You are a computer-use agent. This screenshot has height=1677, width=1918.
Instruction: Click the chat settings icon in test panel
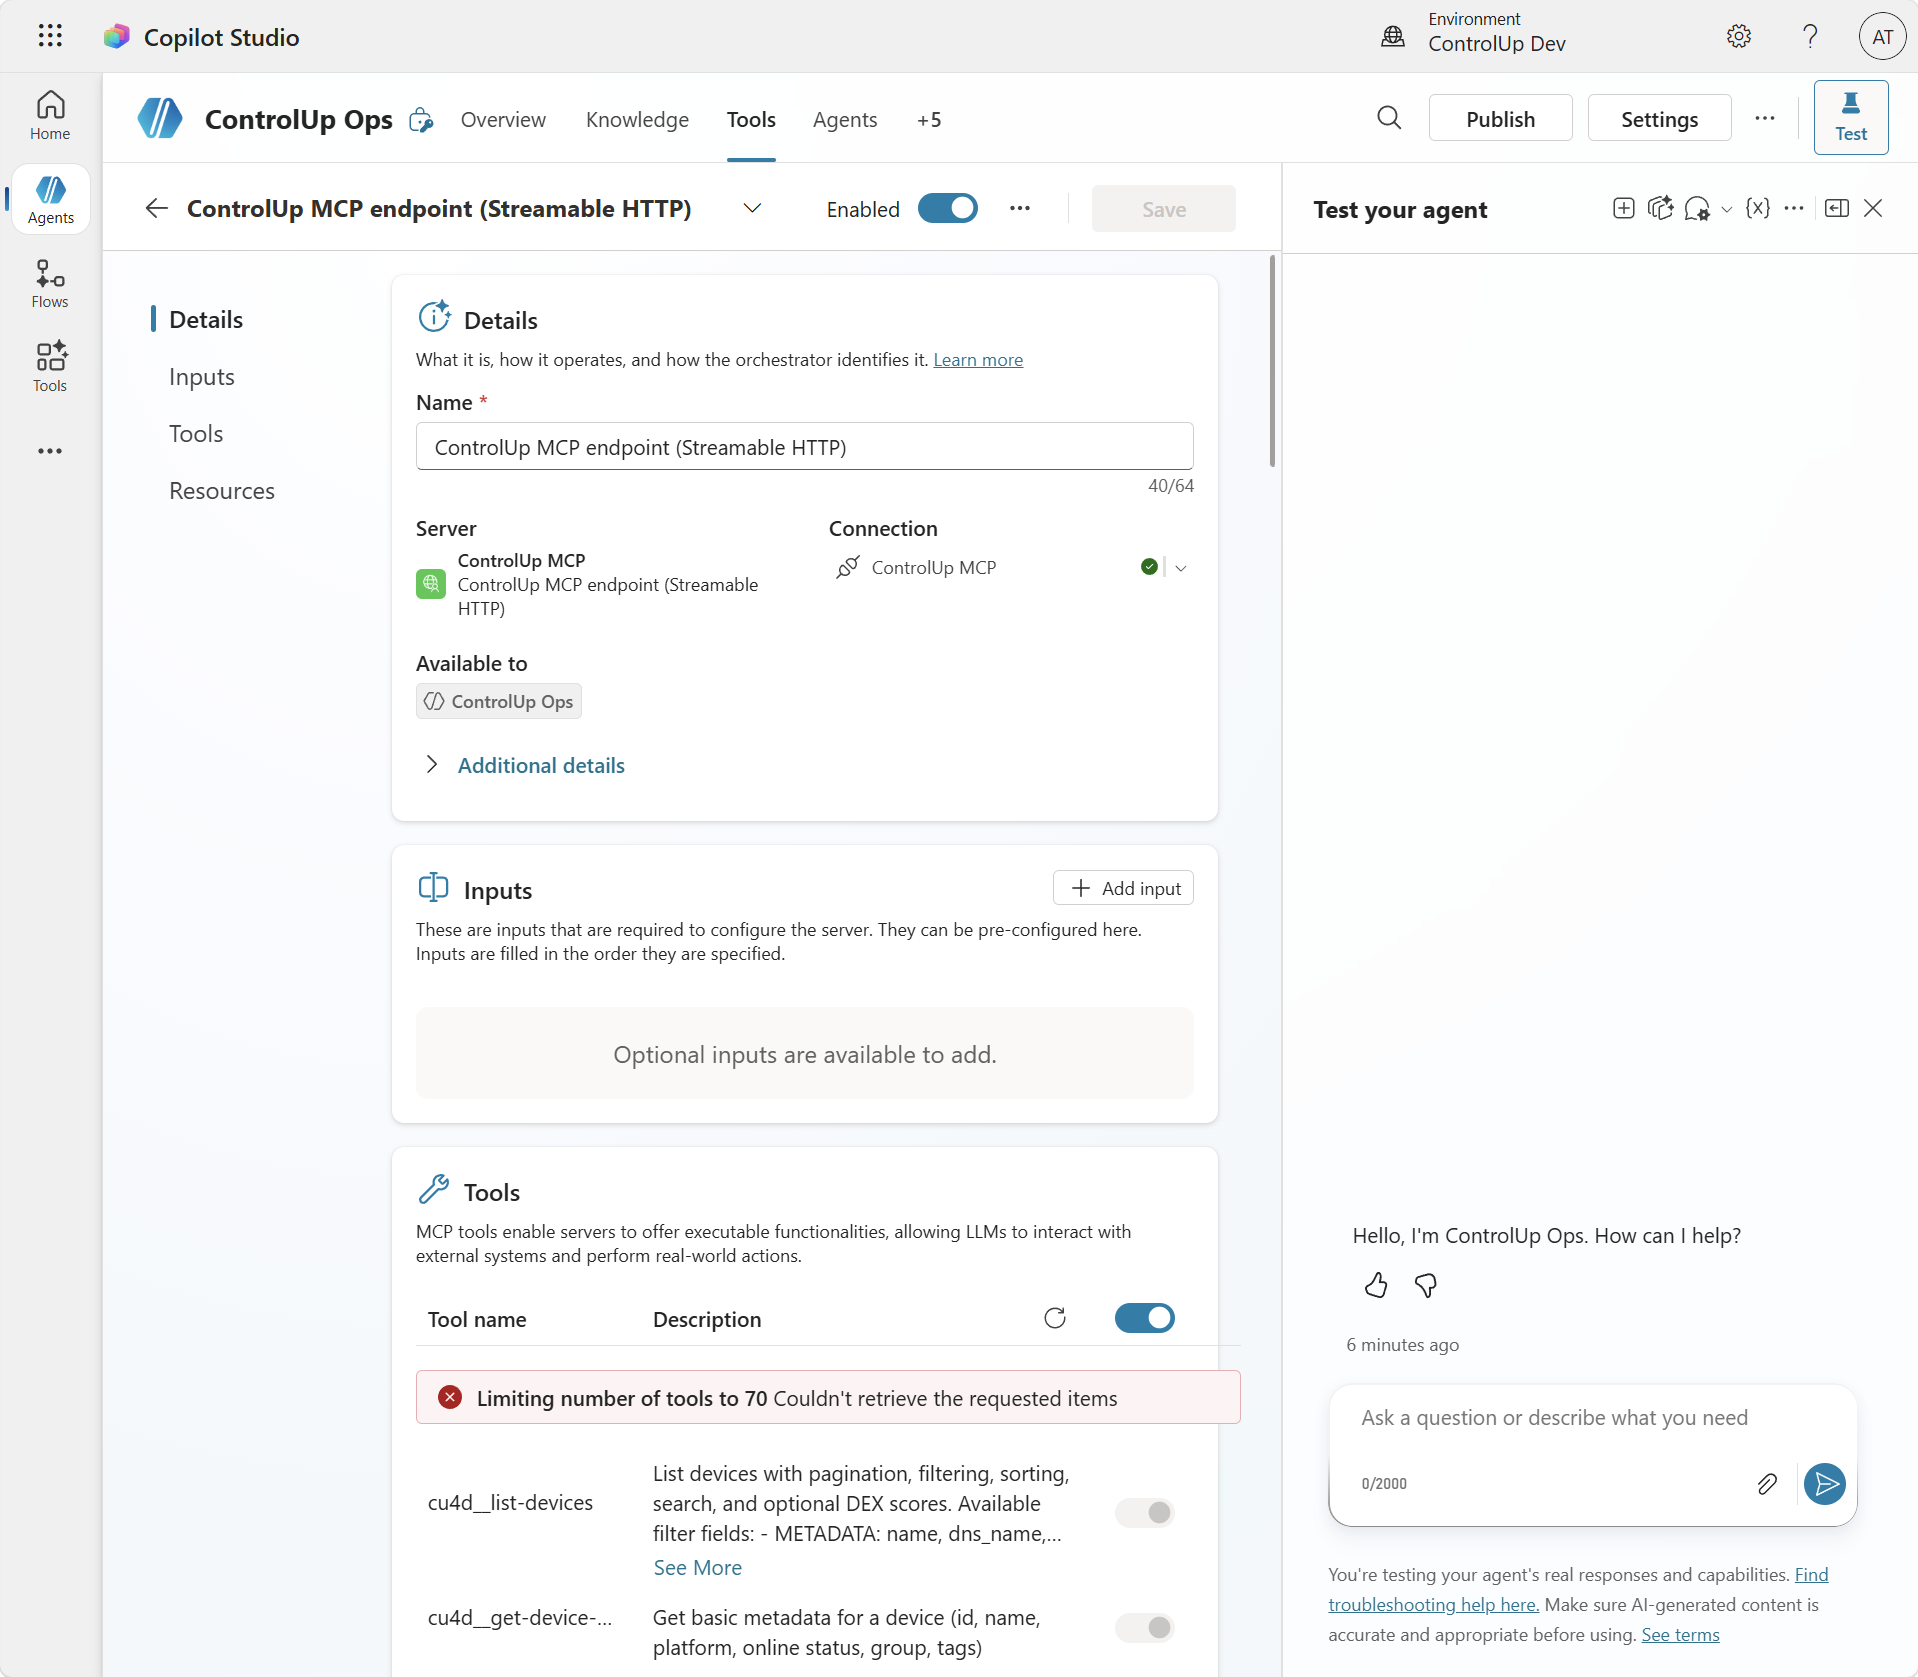(1697, 208)
